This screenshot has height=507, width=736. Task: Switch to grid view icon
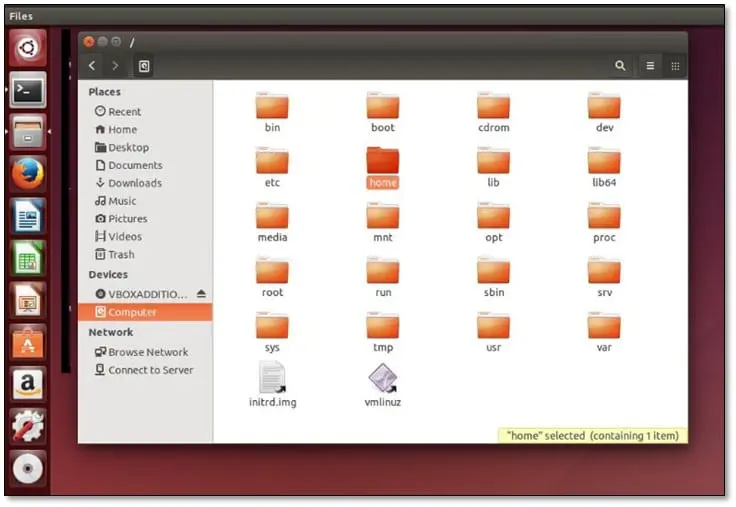(x=675, y=66)
